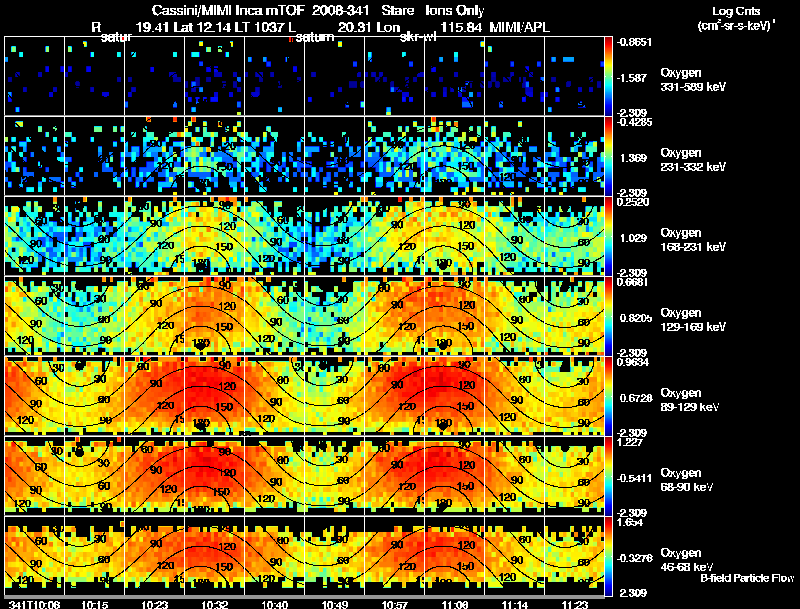Screen dimensions: 800x609
Task: Select the '-0.5411' colorbar value
Action: [x=634, y=478]
